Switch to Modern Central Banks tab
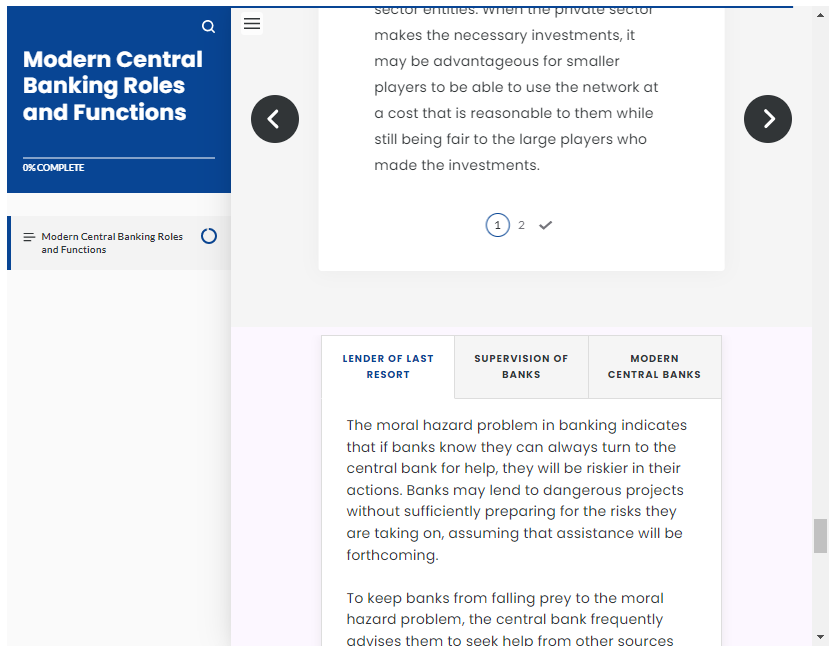Screen dimensions: 836x652 [x=655, y=367]
